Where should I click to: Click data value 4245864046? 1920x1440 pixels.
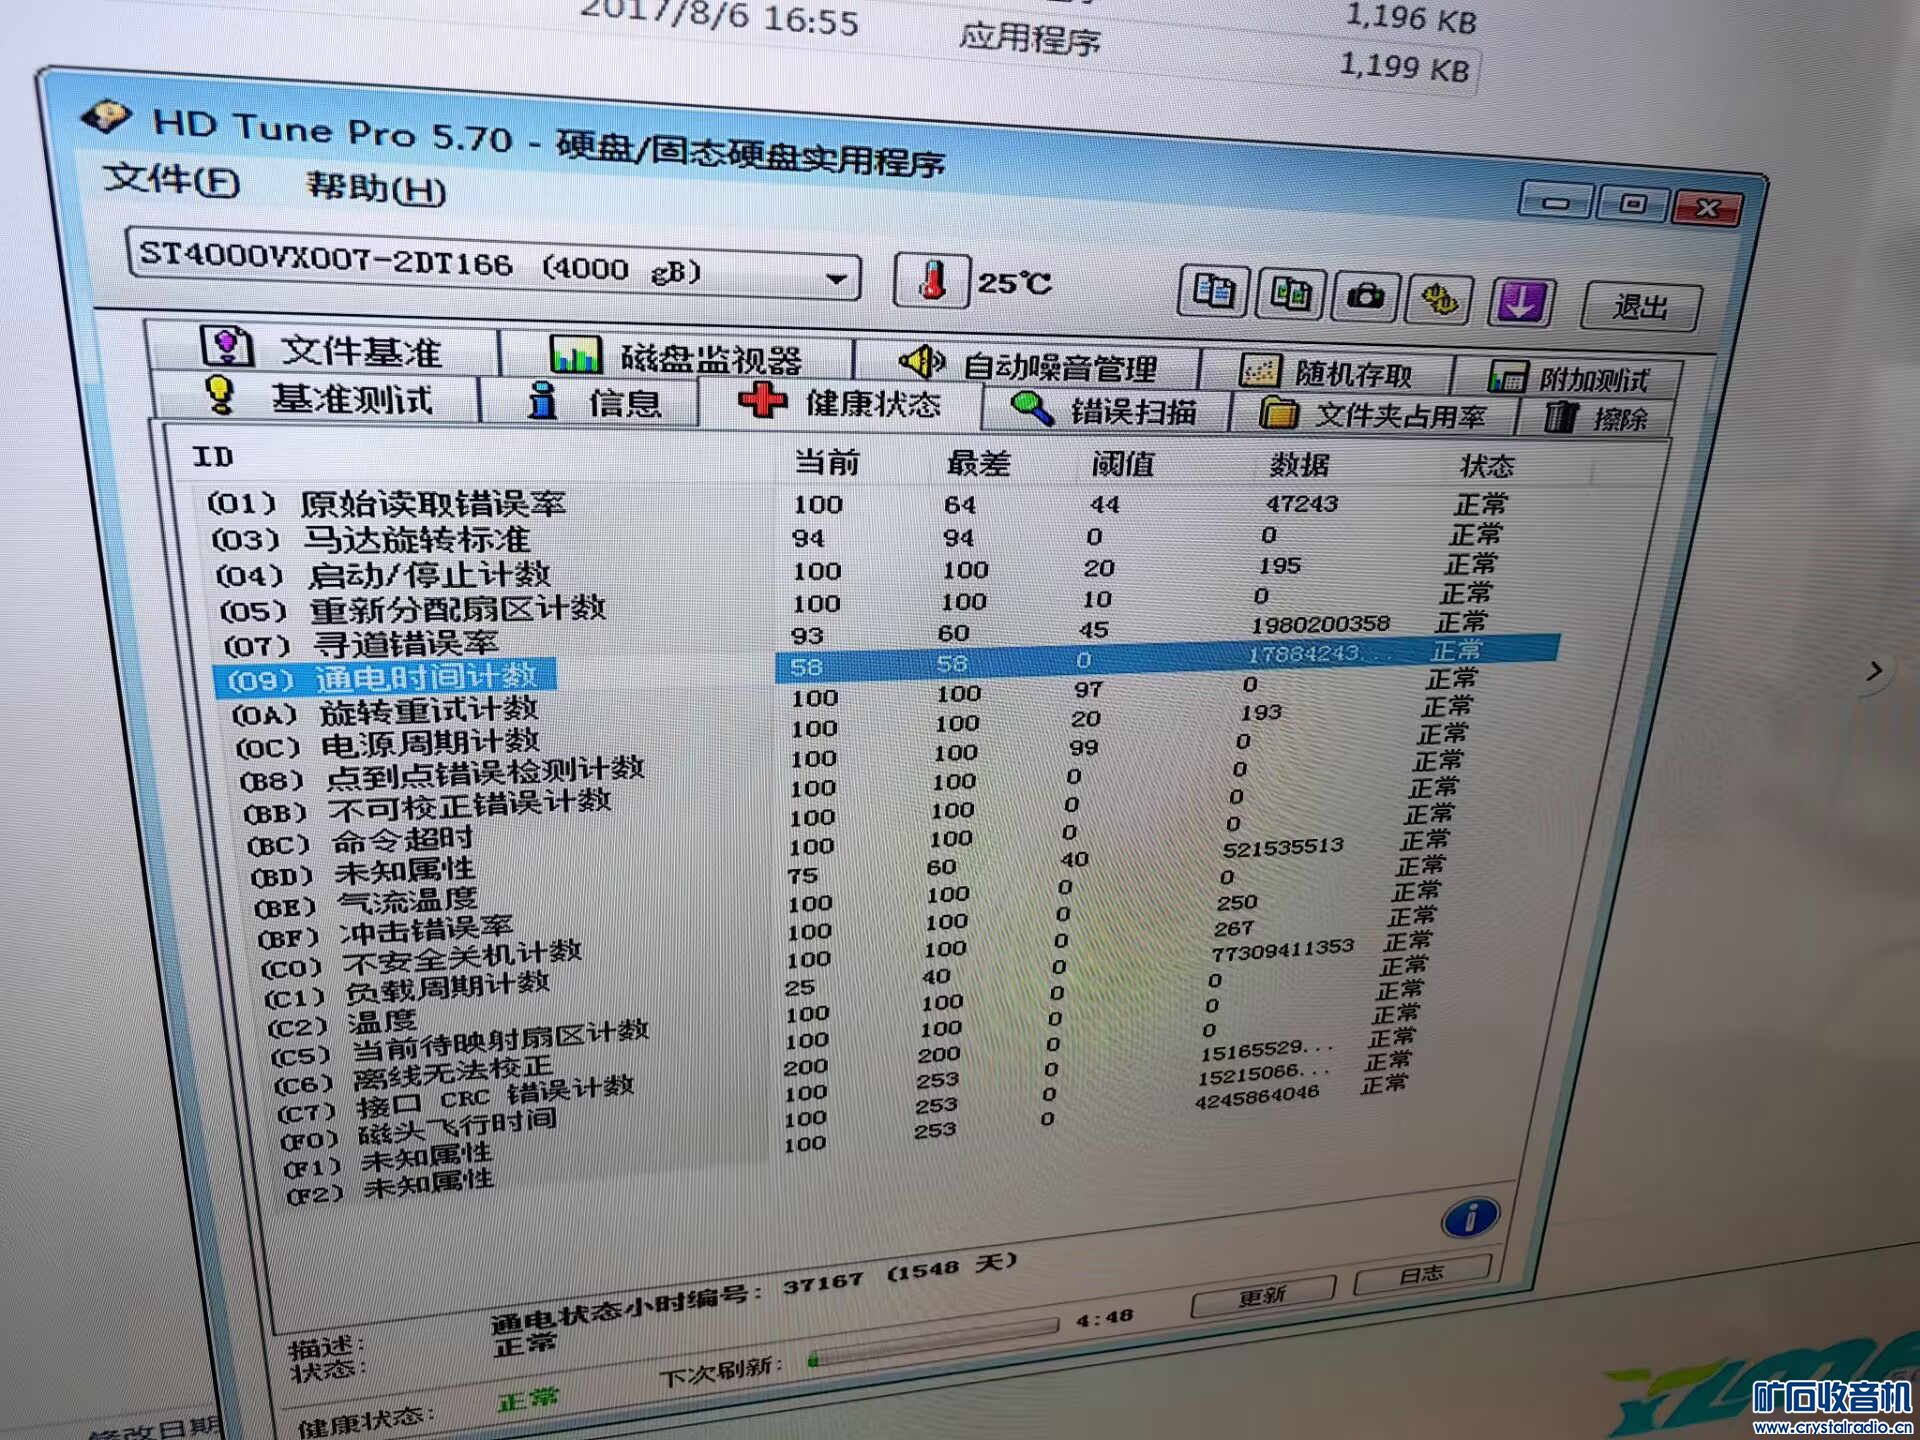point(1257,1097)
